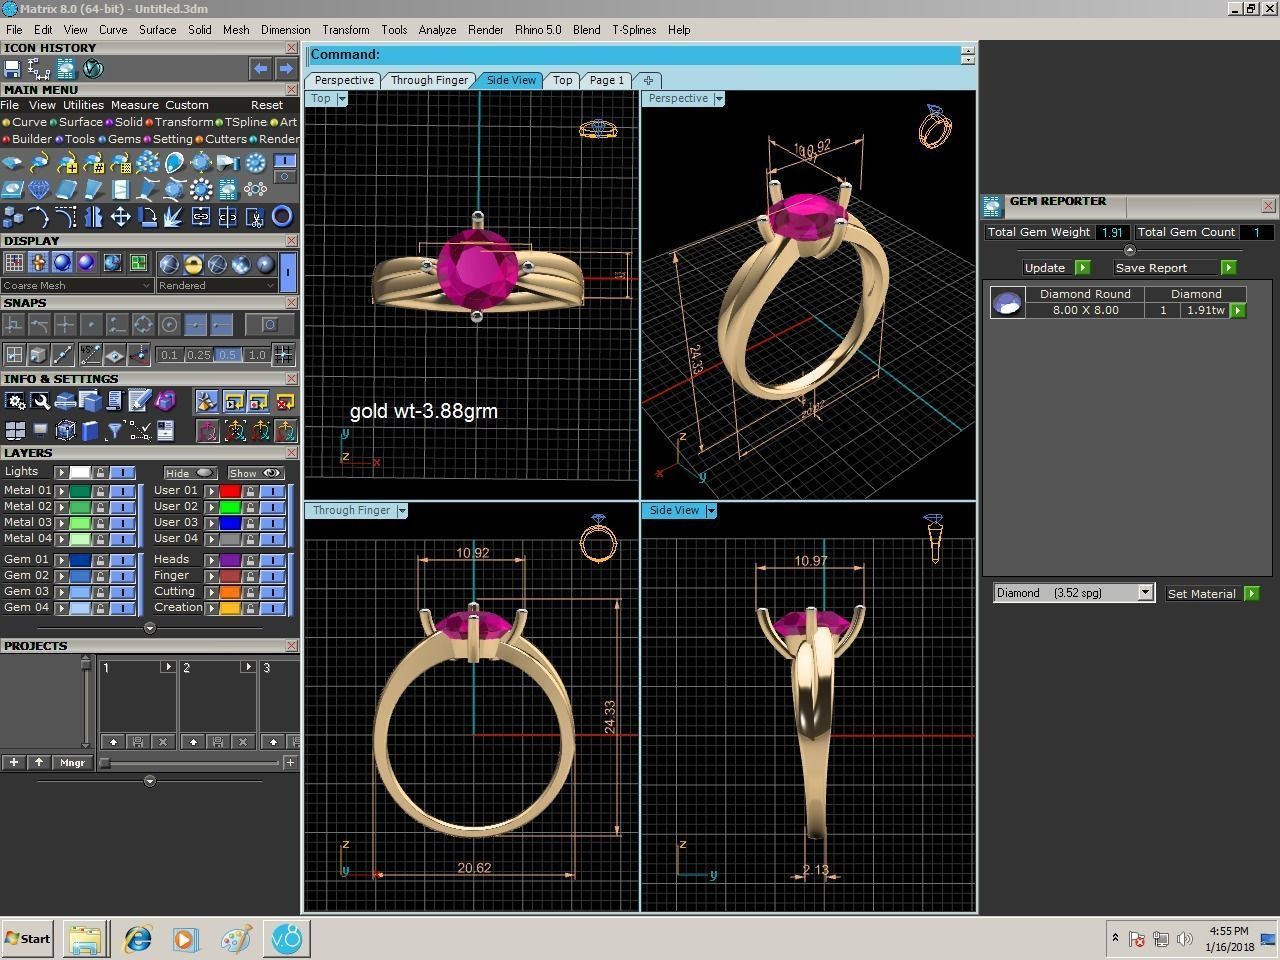The image size is (1280, 960).
Task: Click the blue diamond gem icon in the gem tools
Action: (39, 189)
